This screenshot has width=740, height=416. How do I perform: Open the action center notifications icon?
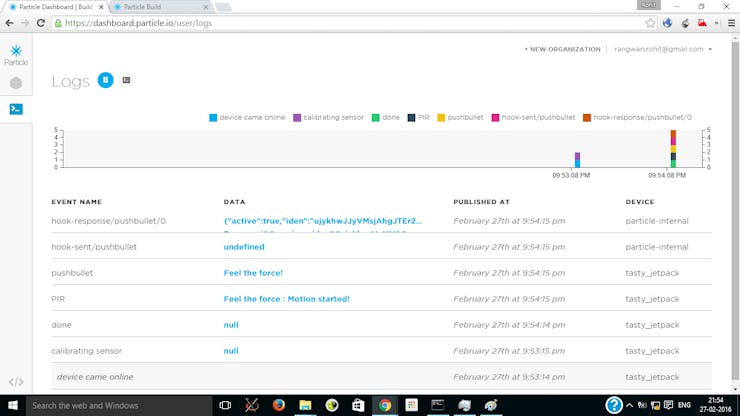tap(668, 405)
